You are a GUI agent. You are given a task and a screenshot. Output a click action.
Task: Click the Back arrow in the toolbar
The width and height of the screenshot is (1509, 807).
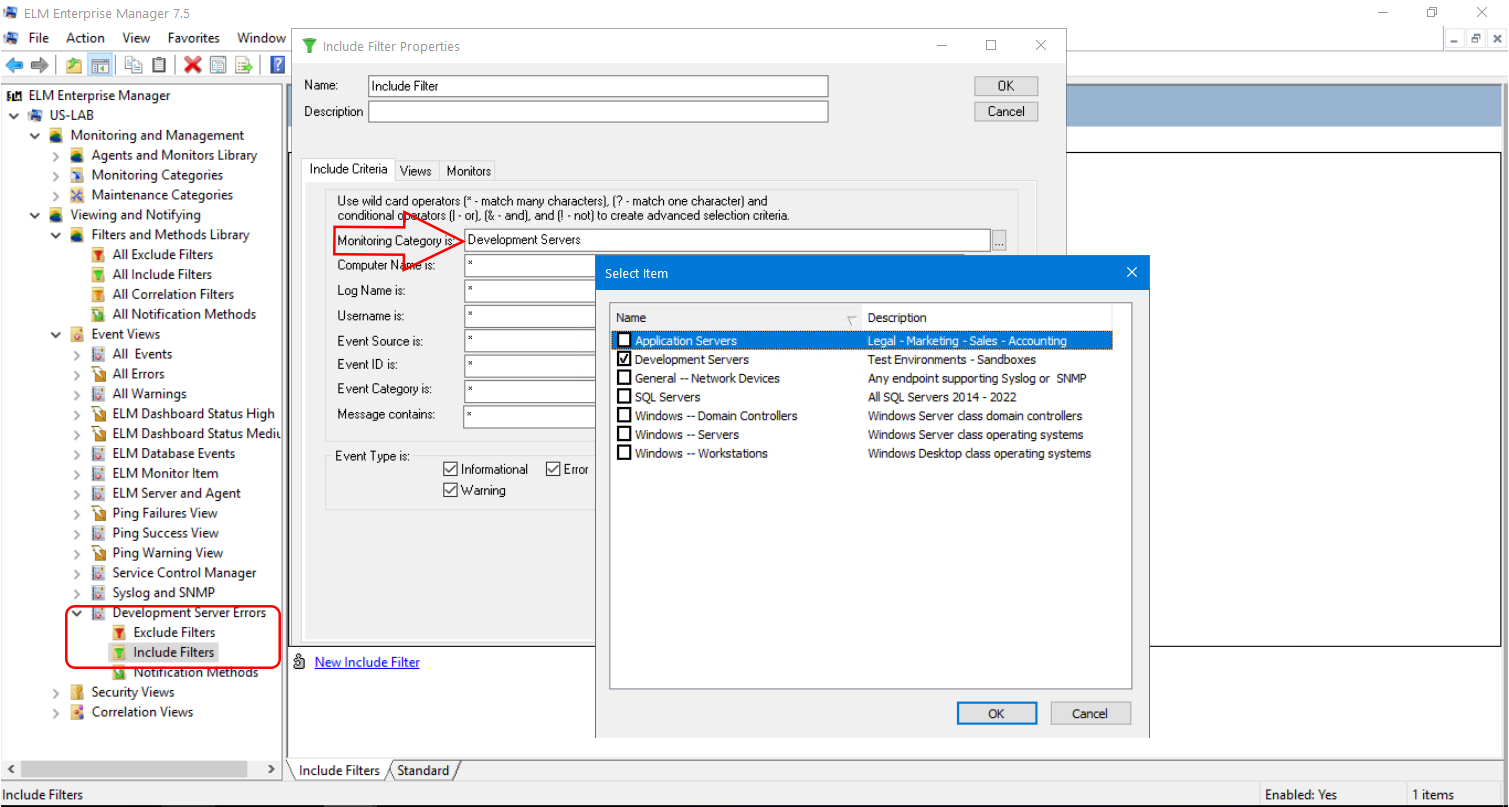(x=15, y=65)
